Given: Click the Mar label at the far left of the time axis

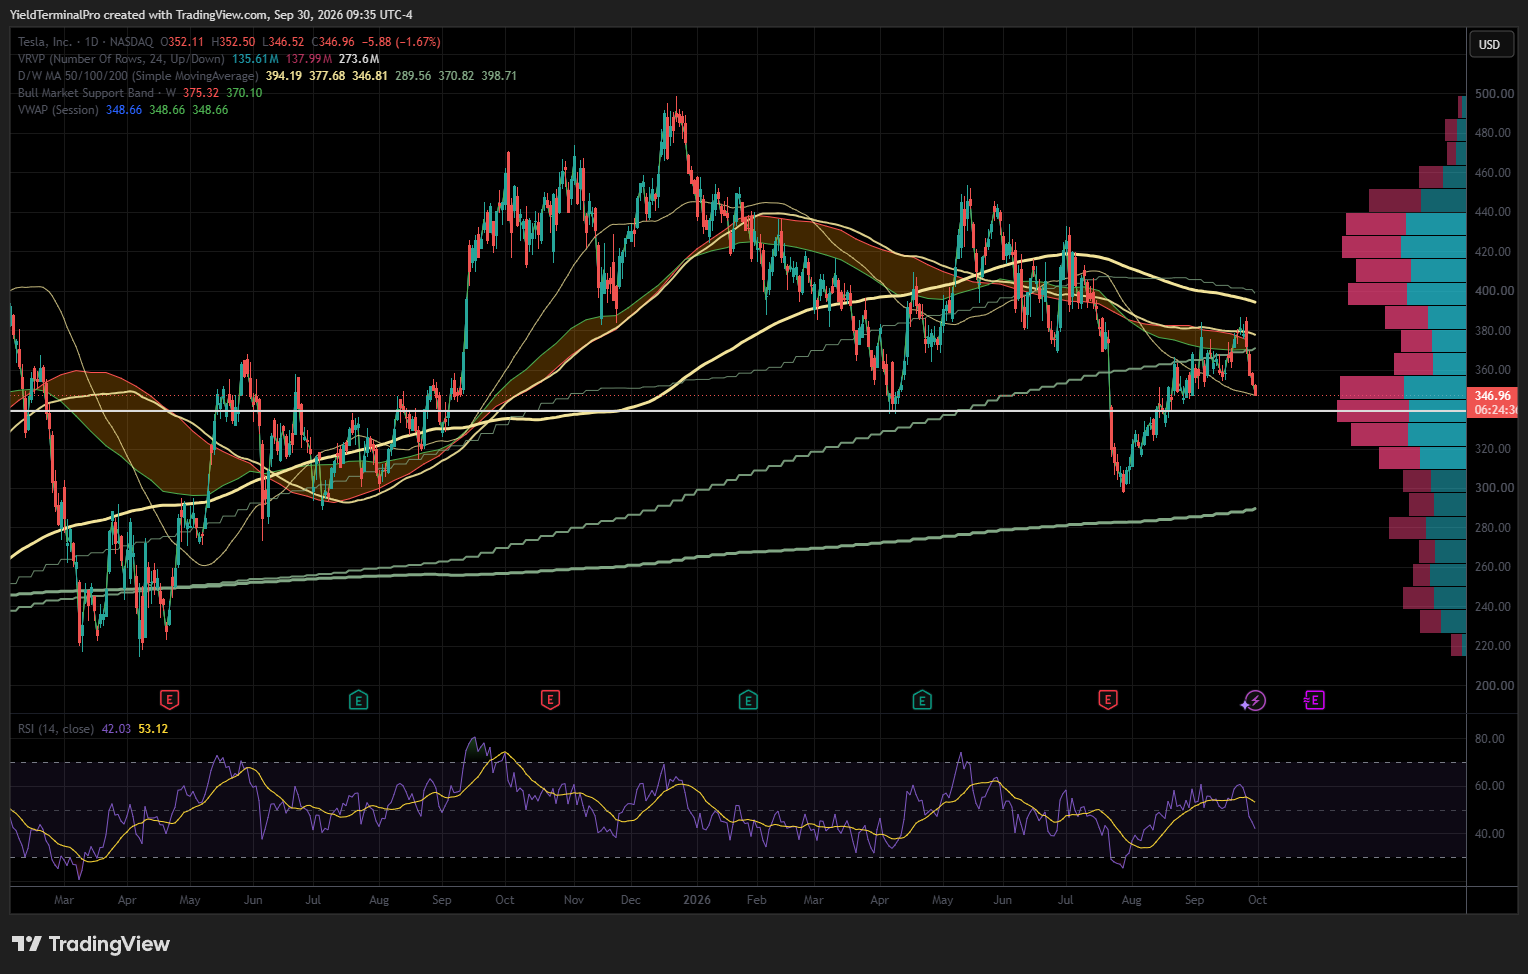Looking at the screenshot, I should pyautogui.click(x=64, y=900).
